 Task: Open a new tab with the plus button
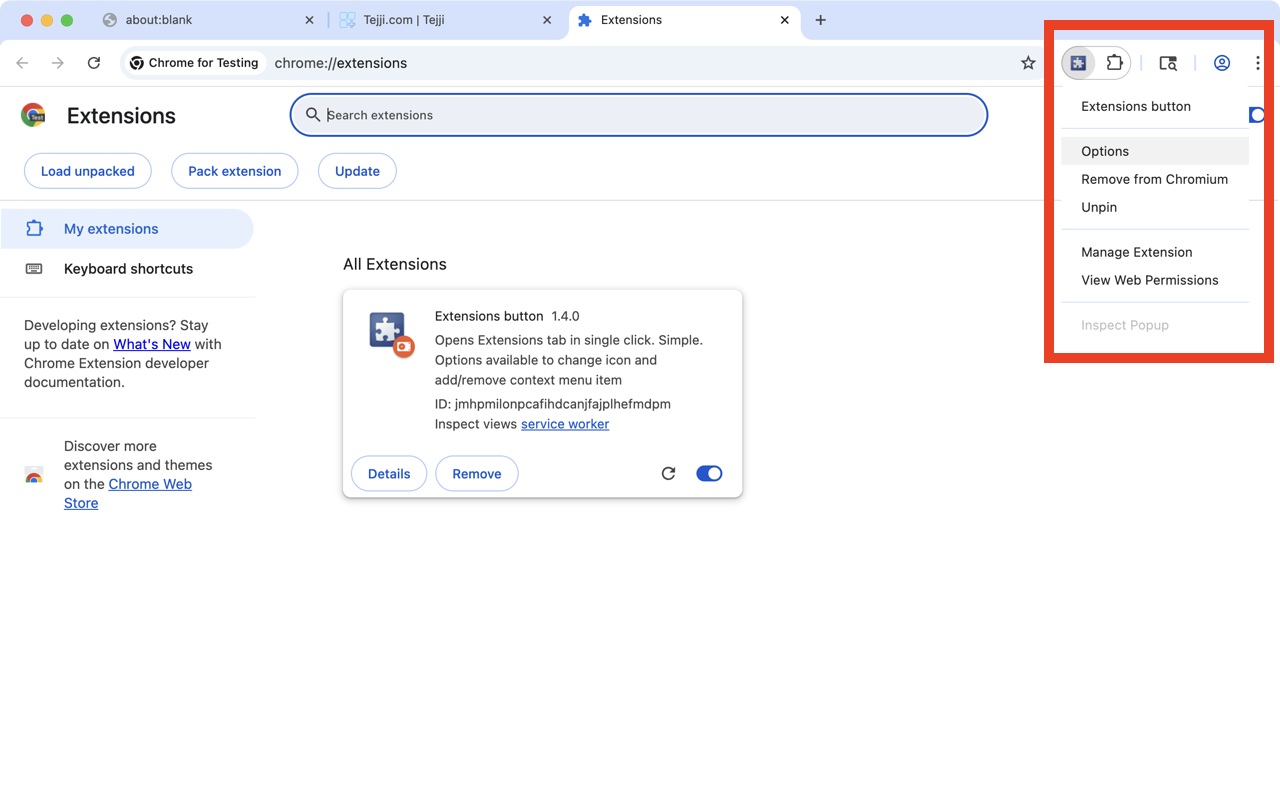[820, 20]
